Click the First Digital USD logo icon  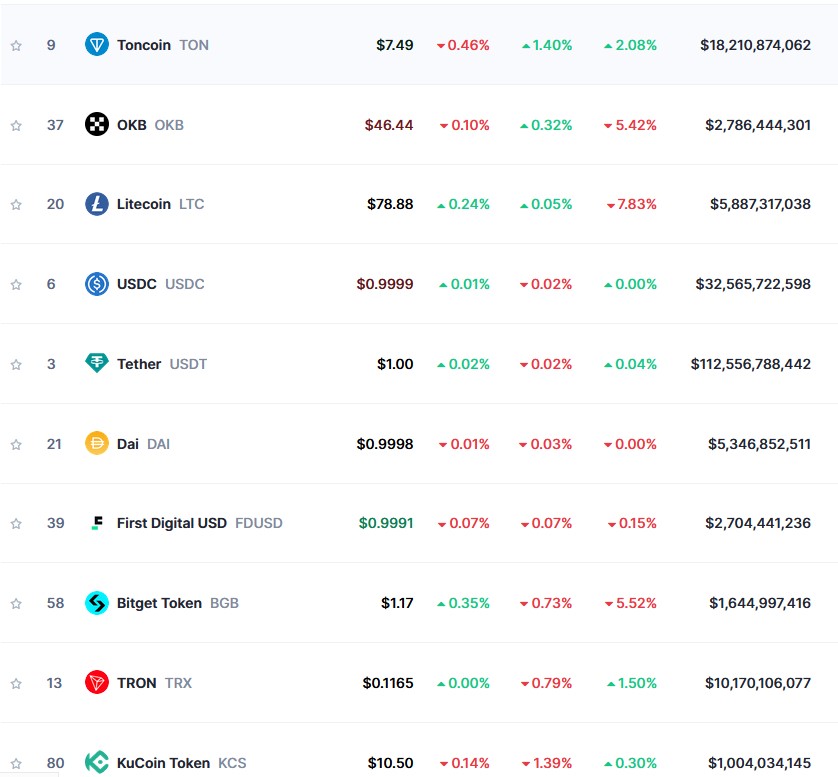(x=97, y=523)
